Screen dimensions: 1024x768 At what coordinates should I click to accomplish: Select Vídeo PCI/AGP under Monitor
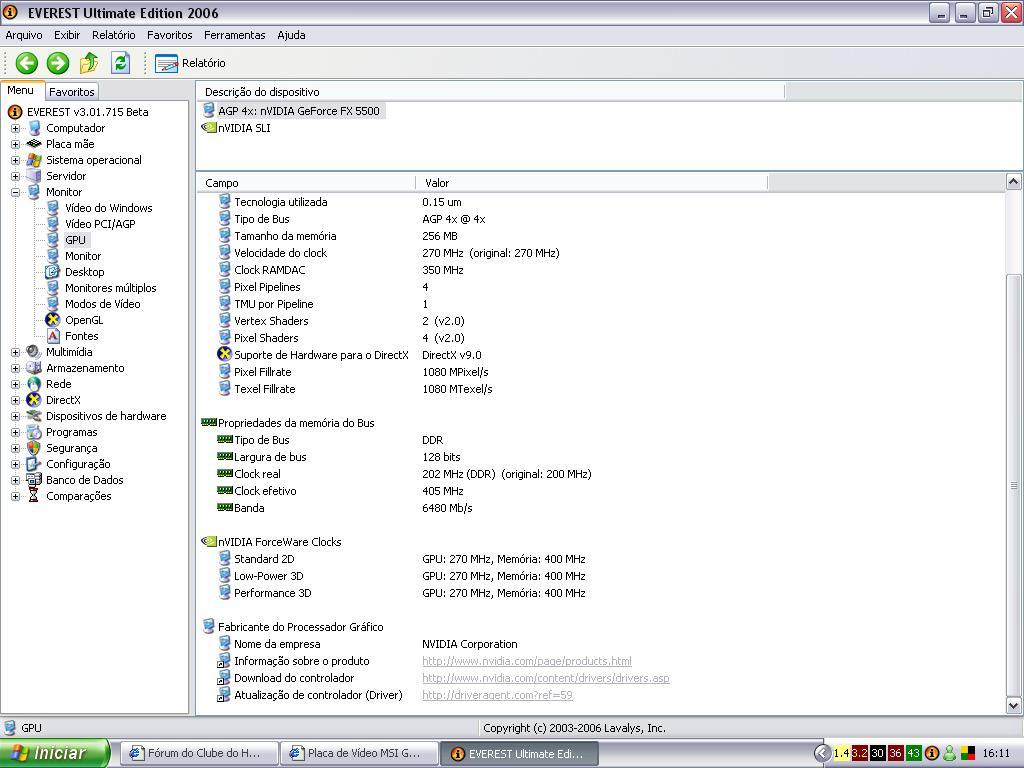tap(100, 224)
